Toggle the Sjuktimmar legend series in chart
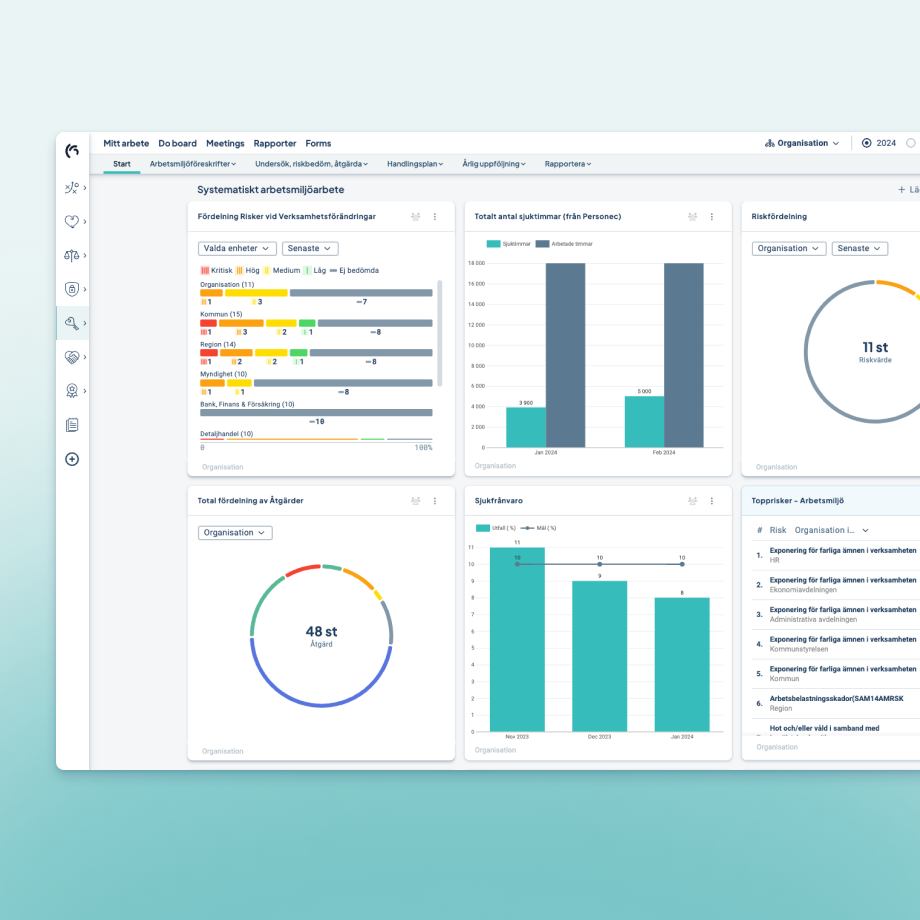This screenshot has height=920, width=920. point(509,243)
